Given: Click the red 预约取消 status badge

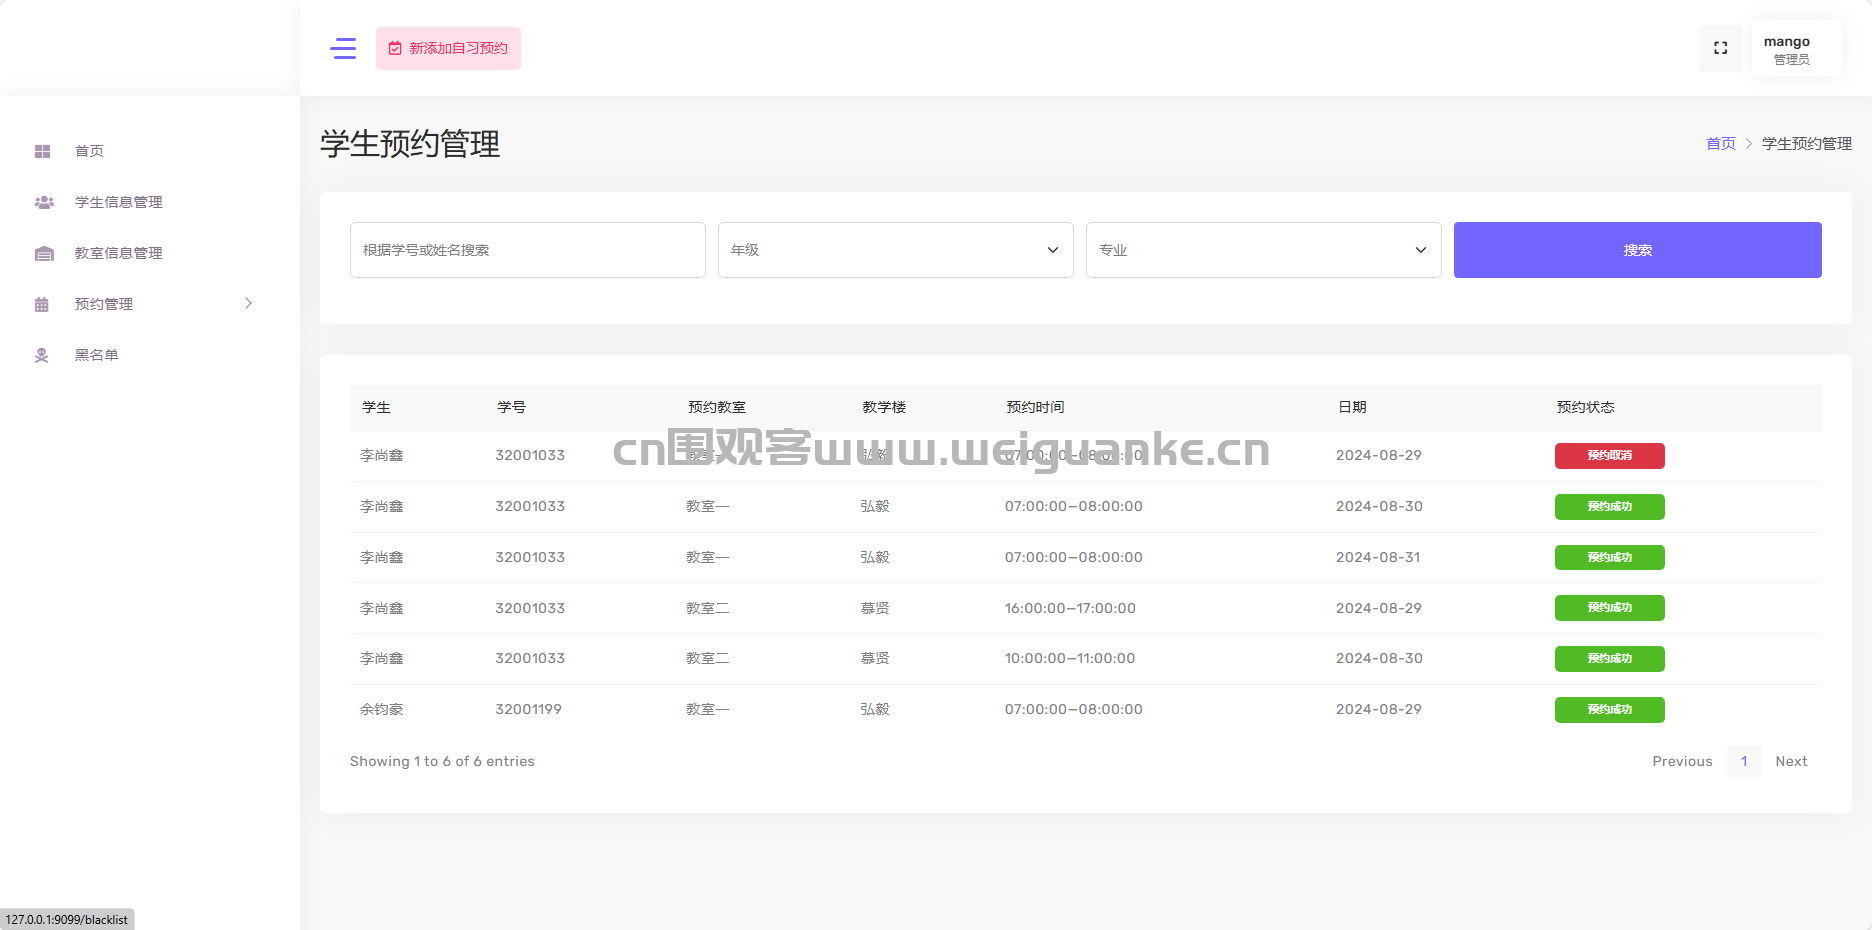Looking at the screenshot, I should (x=1609, y=456).
